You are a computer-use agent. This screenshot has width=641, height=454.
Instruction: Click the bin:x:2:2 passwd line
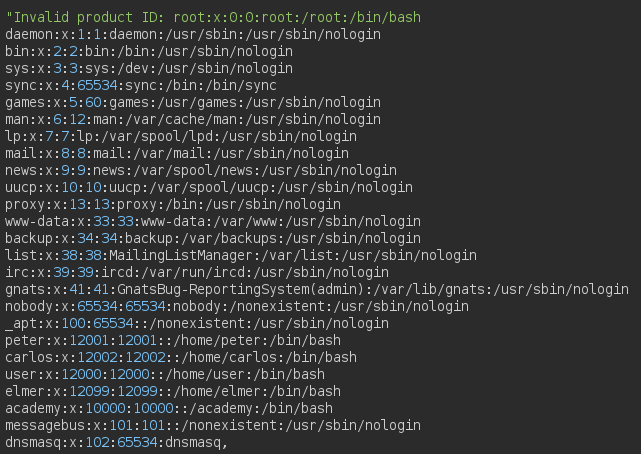tap(149, 51)
